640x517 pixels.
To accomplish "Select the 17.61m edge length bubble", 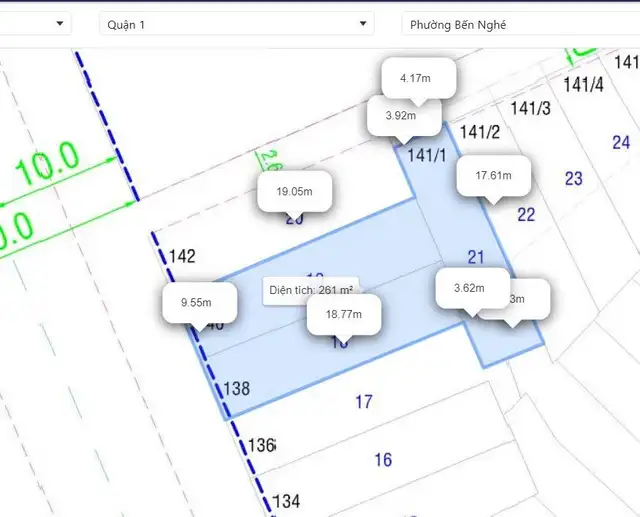I will tap(493, 175).
